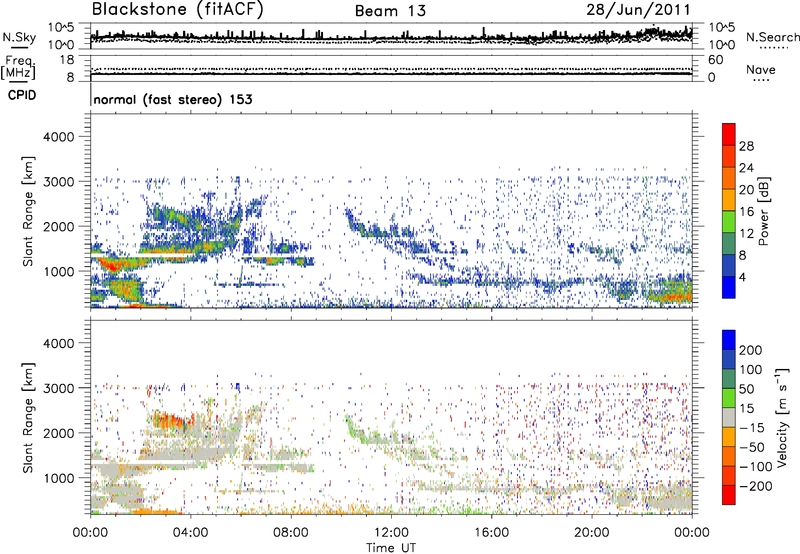The width and height of the screenshot is (800, 554).
Task: Click the 18 tick on the frequency axis
Action: (67, 60)
